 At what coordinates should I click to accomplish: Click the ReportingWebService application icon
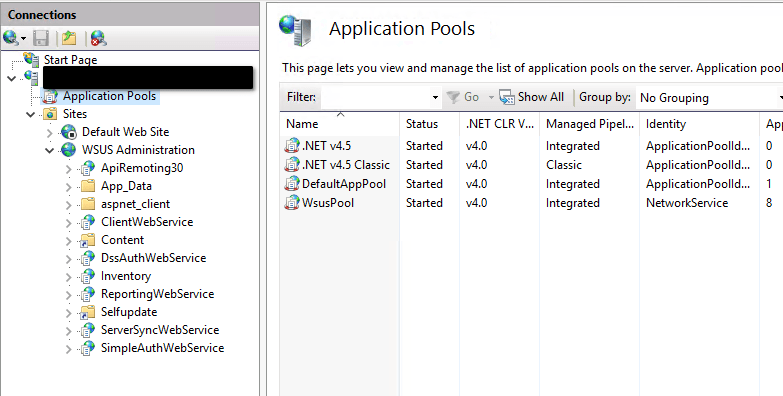[88, 294]
